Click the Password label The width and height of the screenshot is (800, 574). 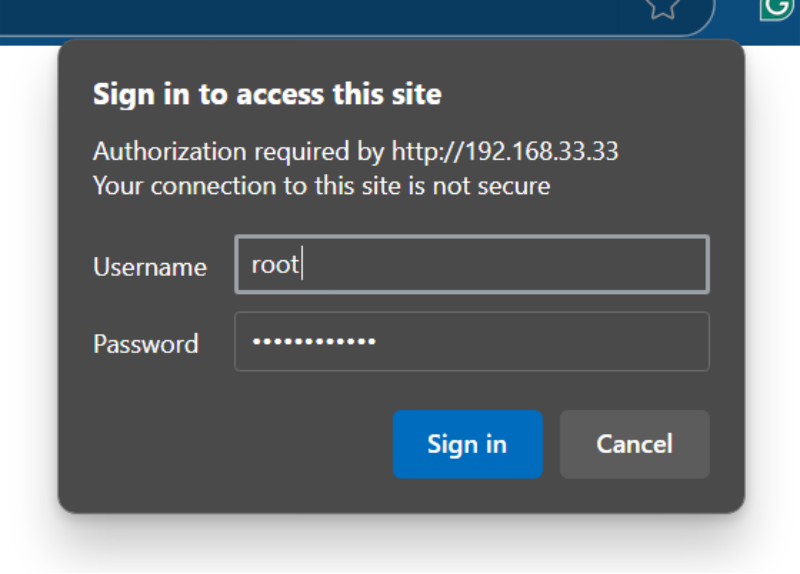pyautogui.click(x=146, y=344)
